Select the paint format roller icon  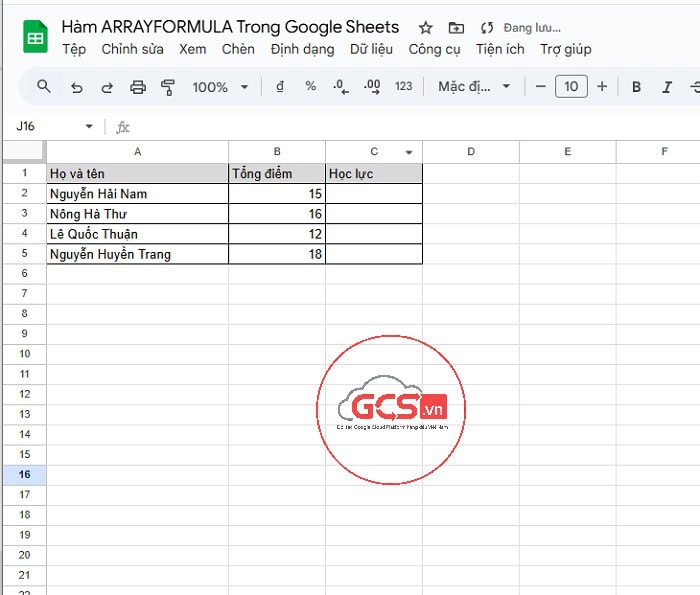coord(168,87)
